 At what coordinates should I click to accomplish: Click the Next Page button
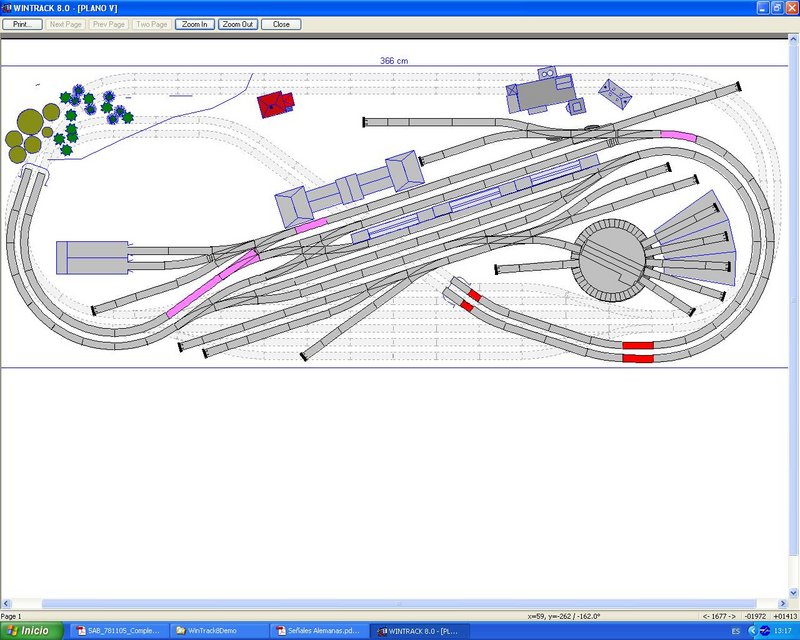(x=65, y=24)
